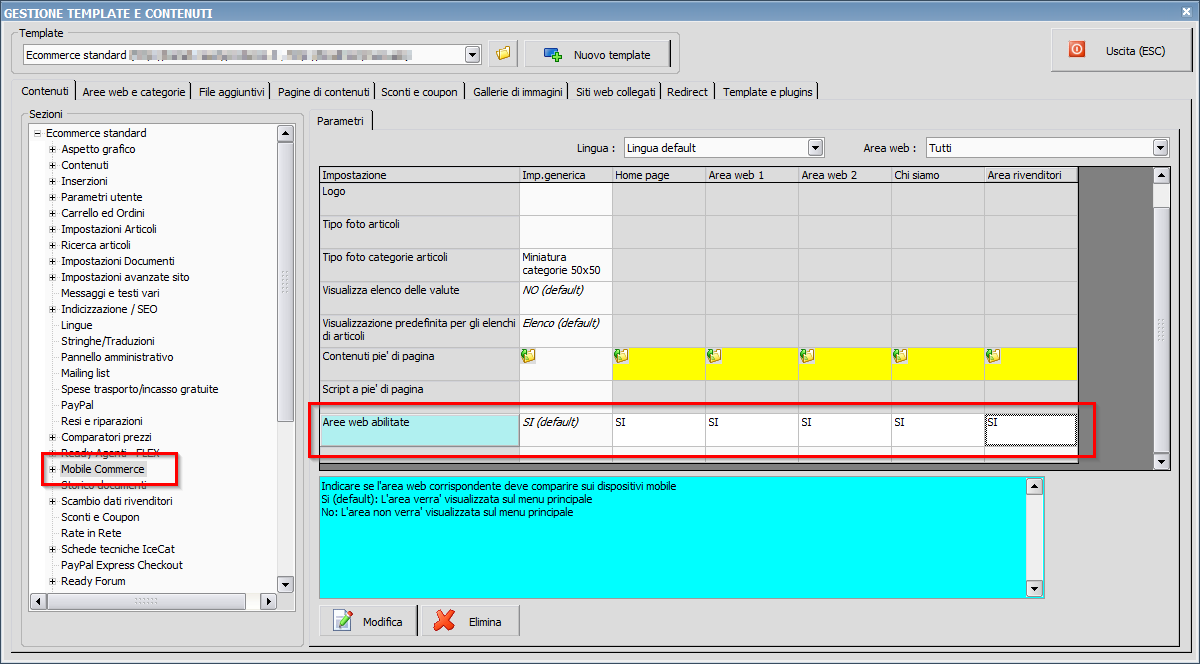Image resolution: width=1200 pixels, height=664 pixels.
Task: Exit with the Uscita (ESC) button
Action: pos(1122,49)
